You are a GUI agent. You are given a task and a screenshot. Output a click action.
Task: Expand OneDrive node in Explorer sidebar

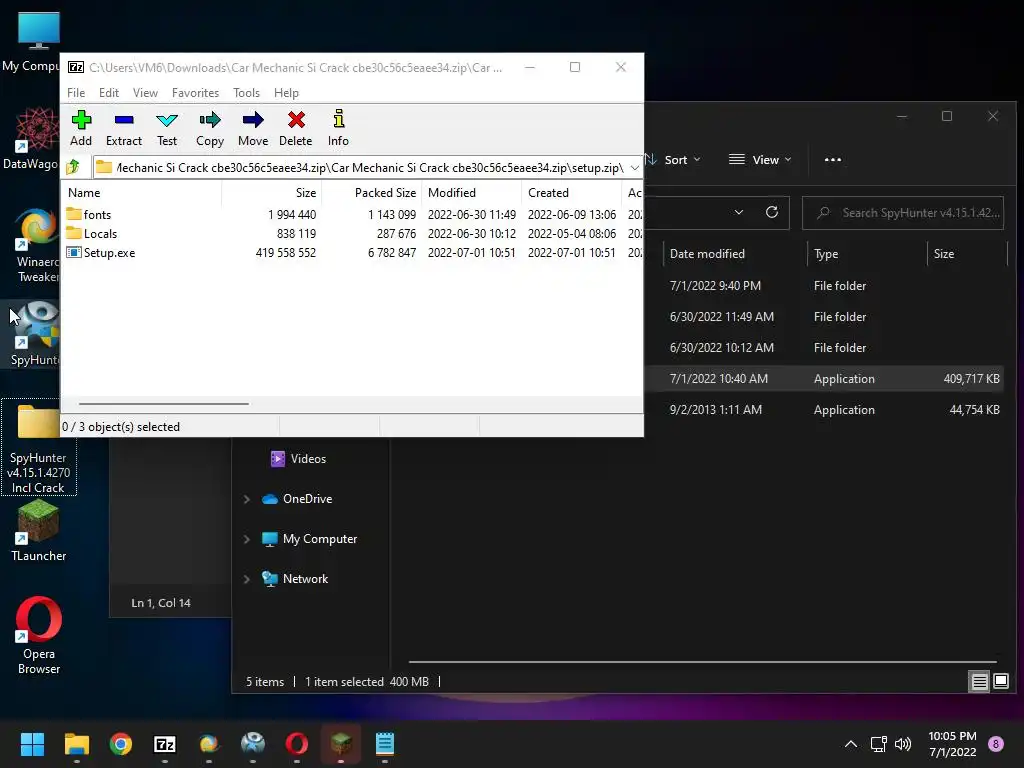[x=247, y=499]
